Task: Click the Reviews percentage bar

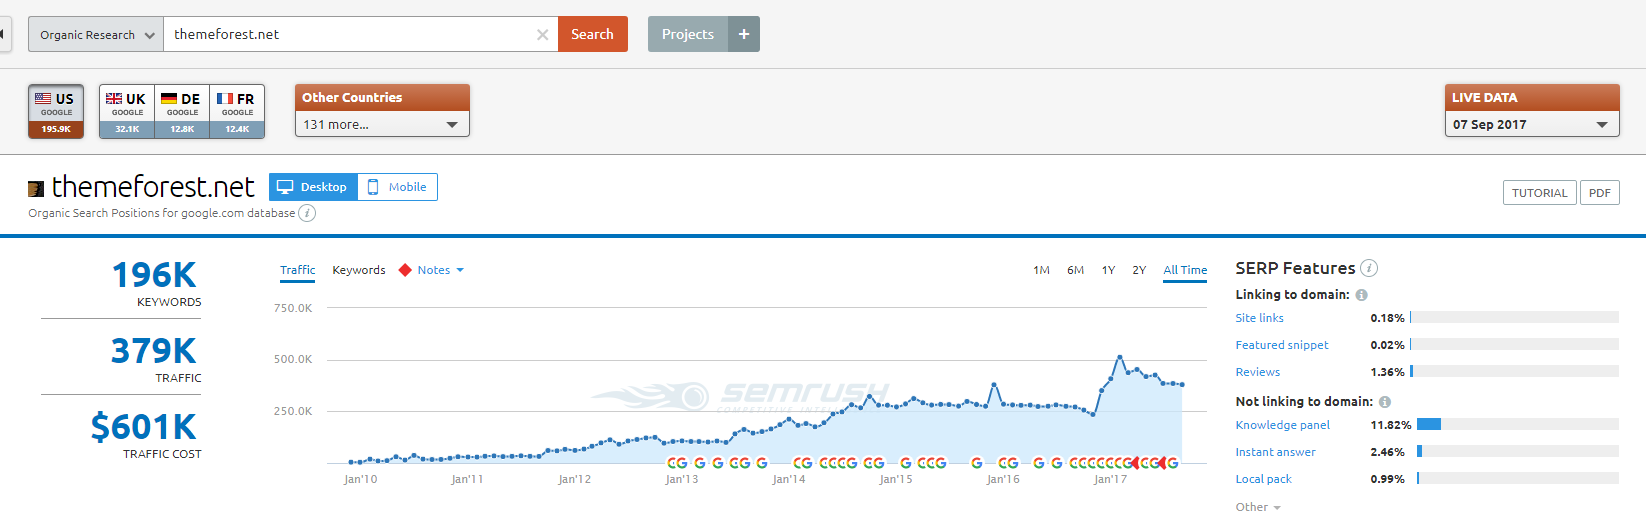Action: click(1514, 372)
